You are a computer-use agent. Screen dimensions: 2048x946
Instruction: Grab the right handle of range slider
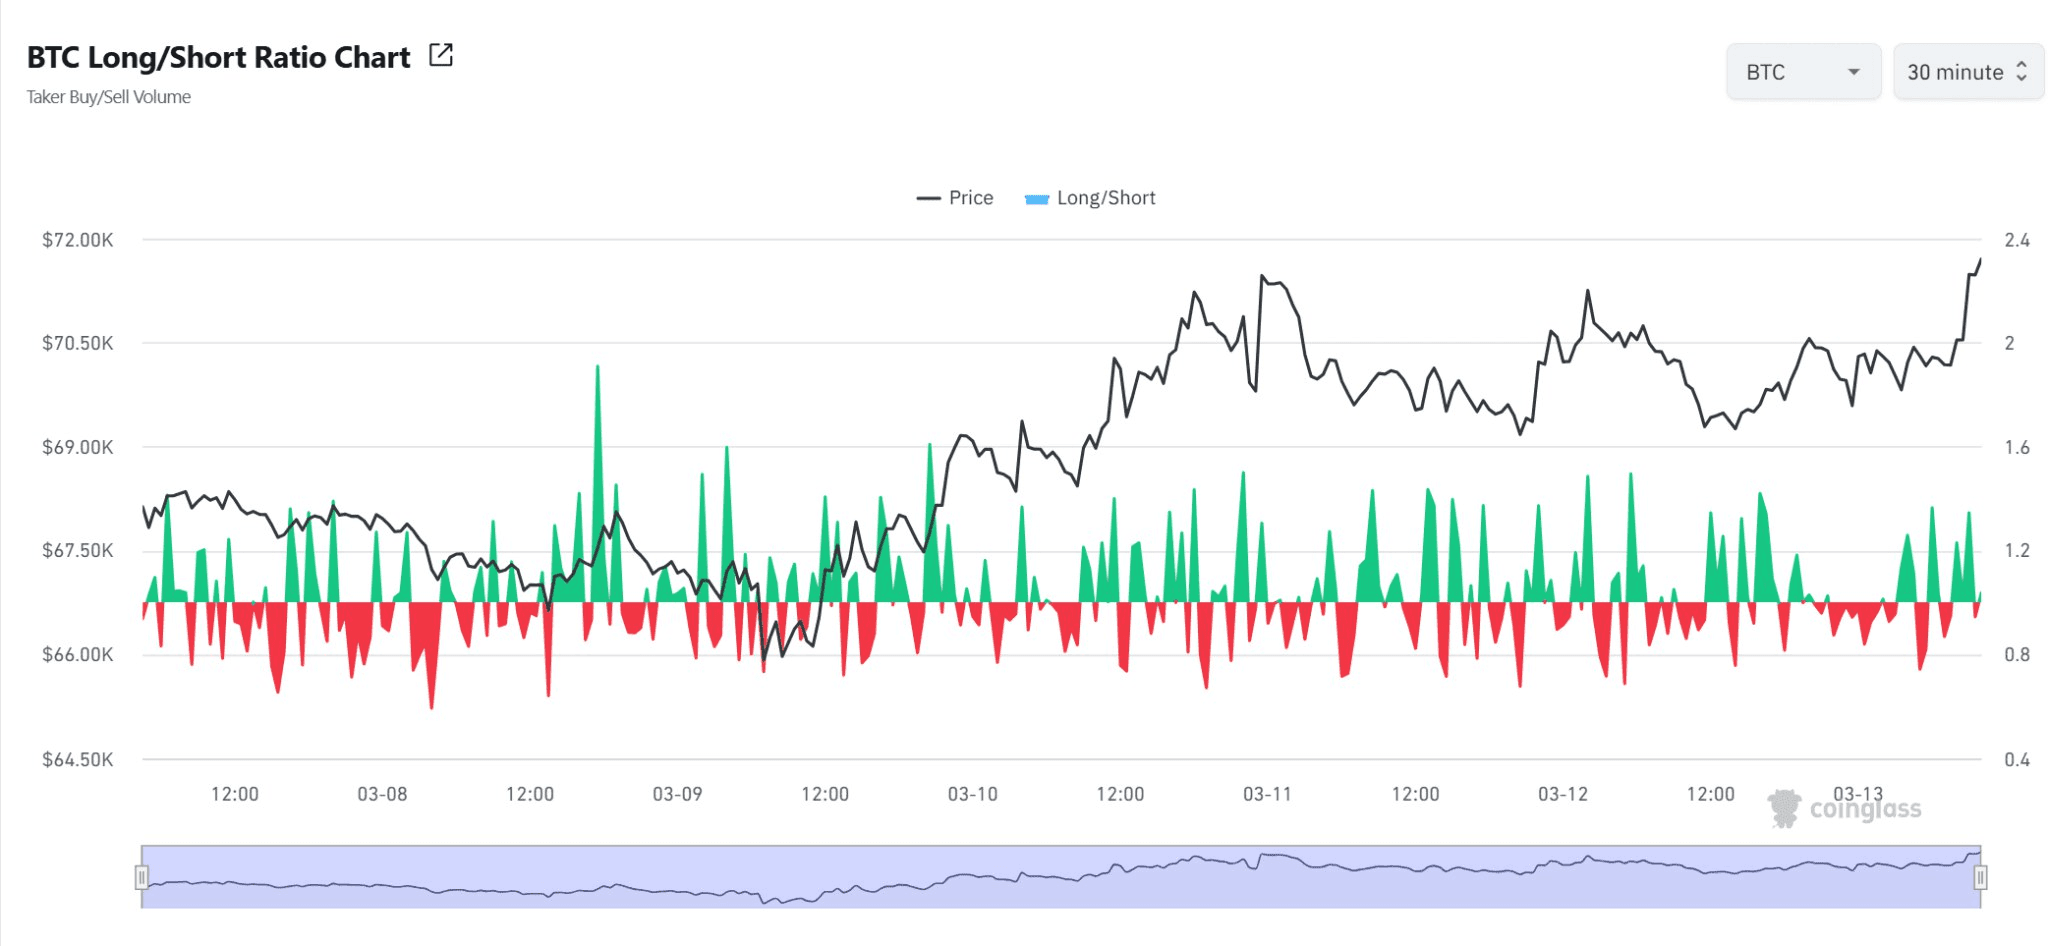1980,877
